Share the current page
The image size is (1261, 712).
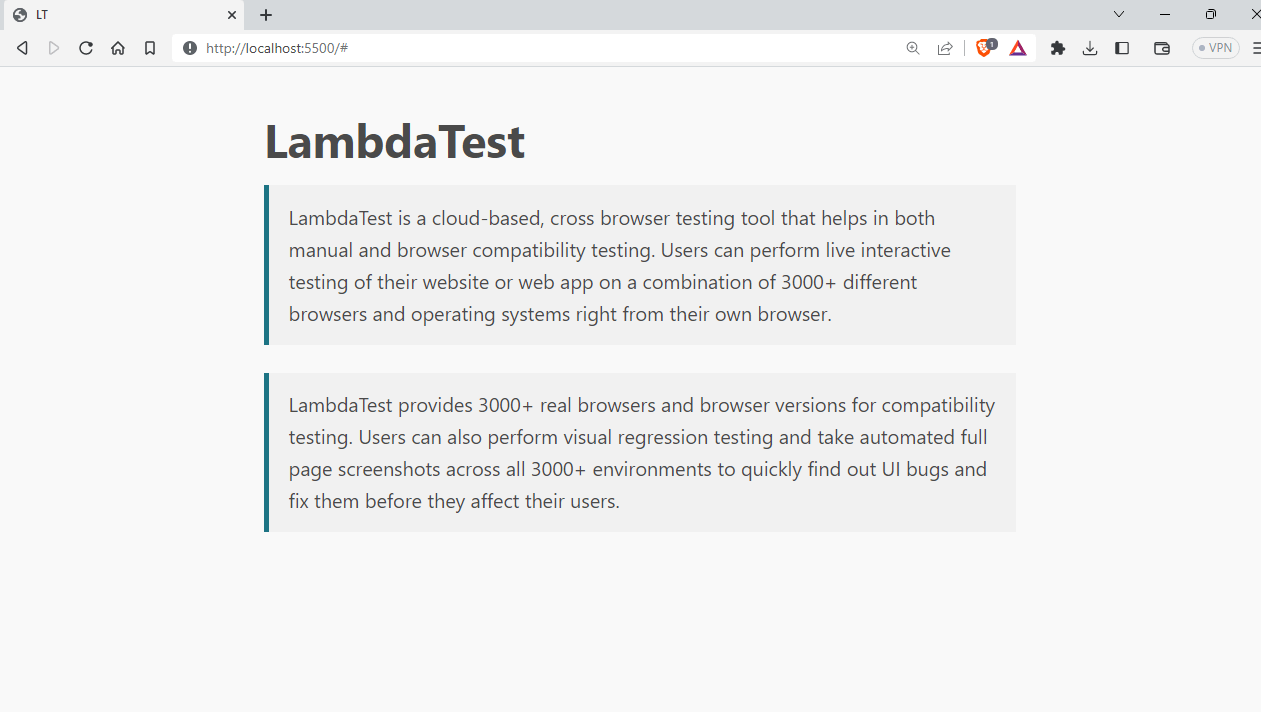(x=944, y=47)
